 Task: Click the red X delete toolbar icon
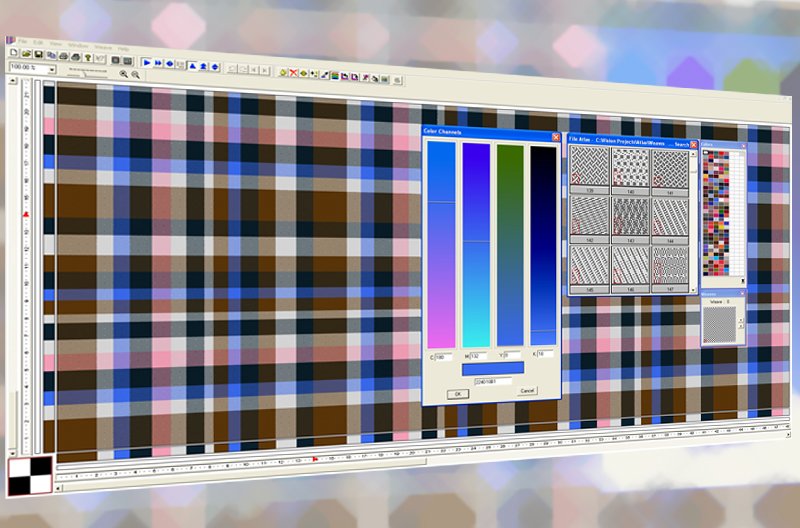tap(294, 73)
